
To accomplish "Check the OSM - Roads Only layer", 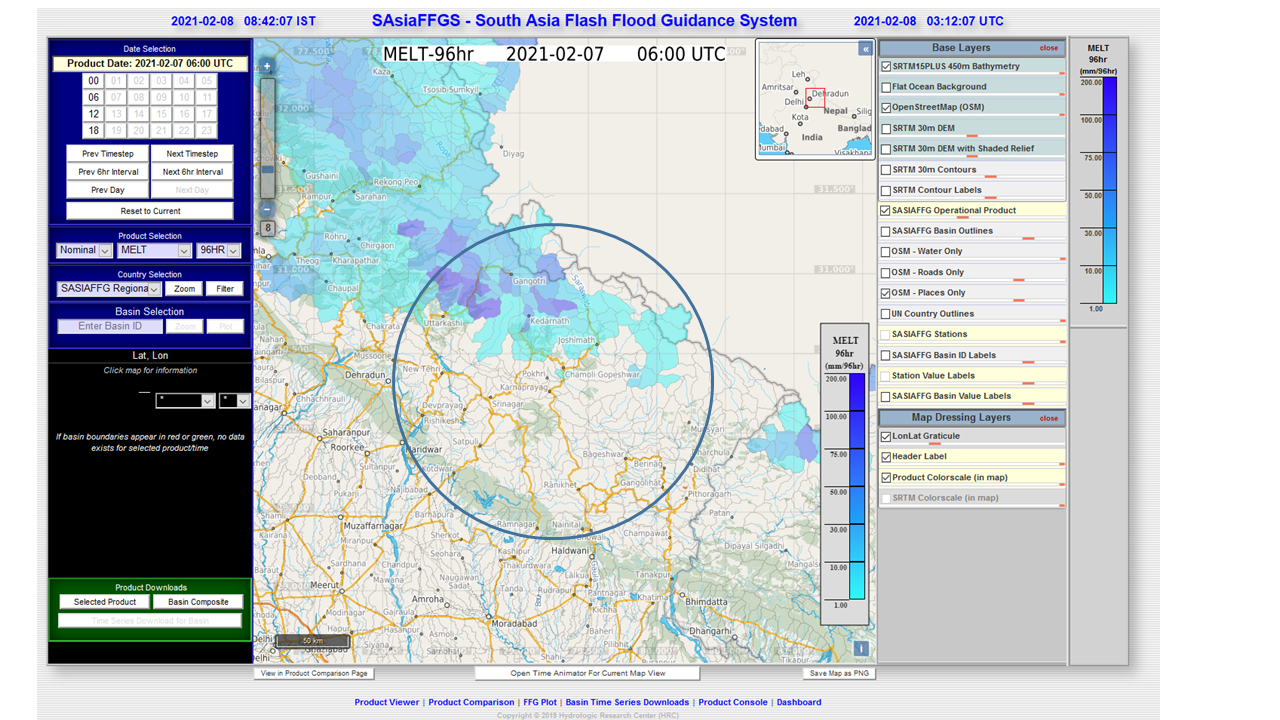I will coord(888,271).
